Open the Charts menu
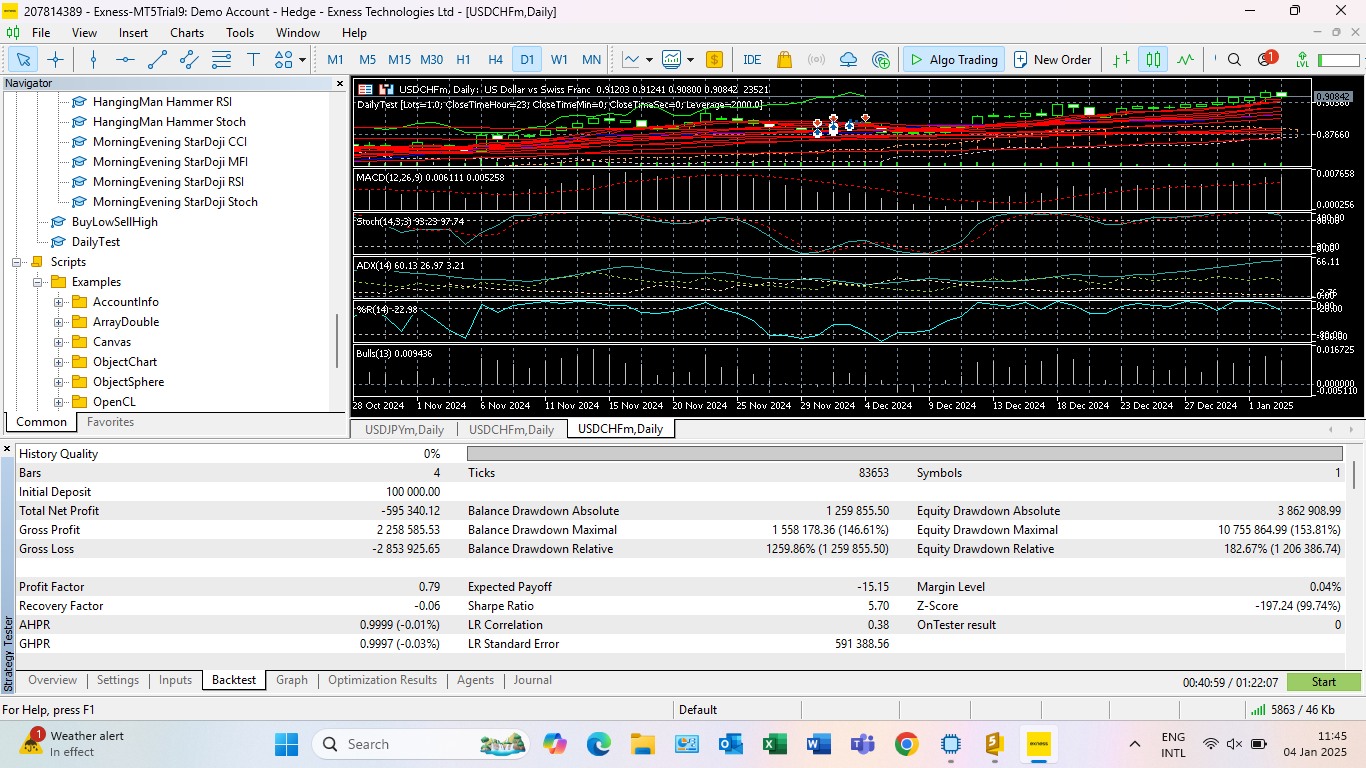 click(187, 33)
